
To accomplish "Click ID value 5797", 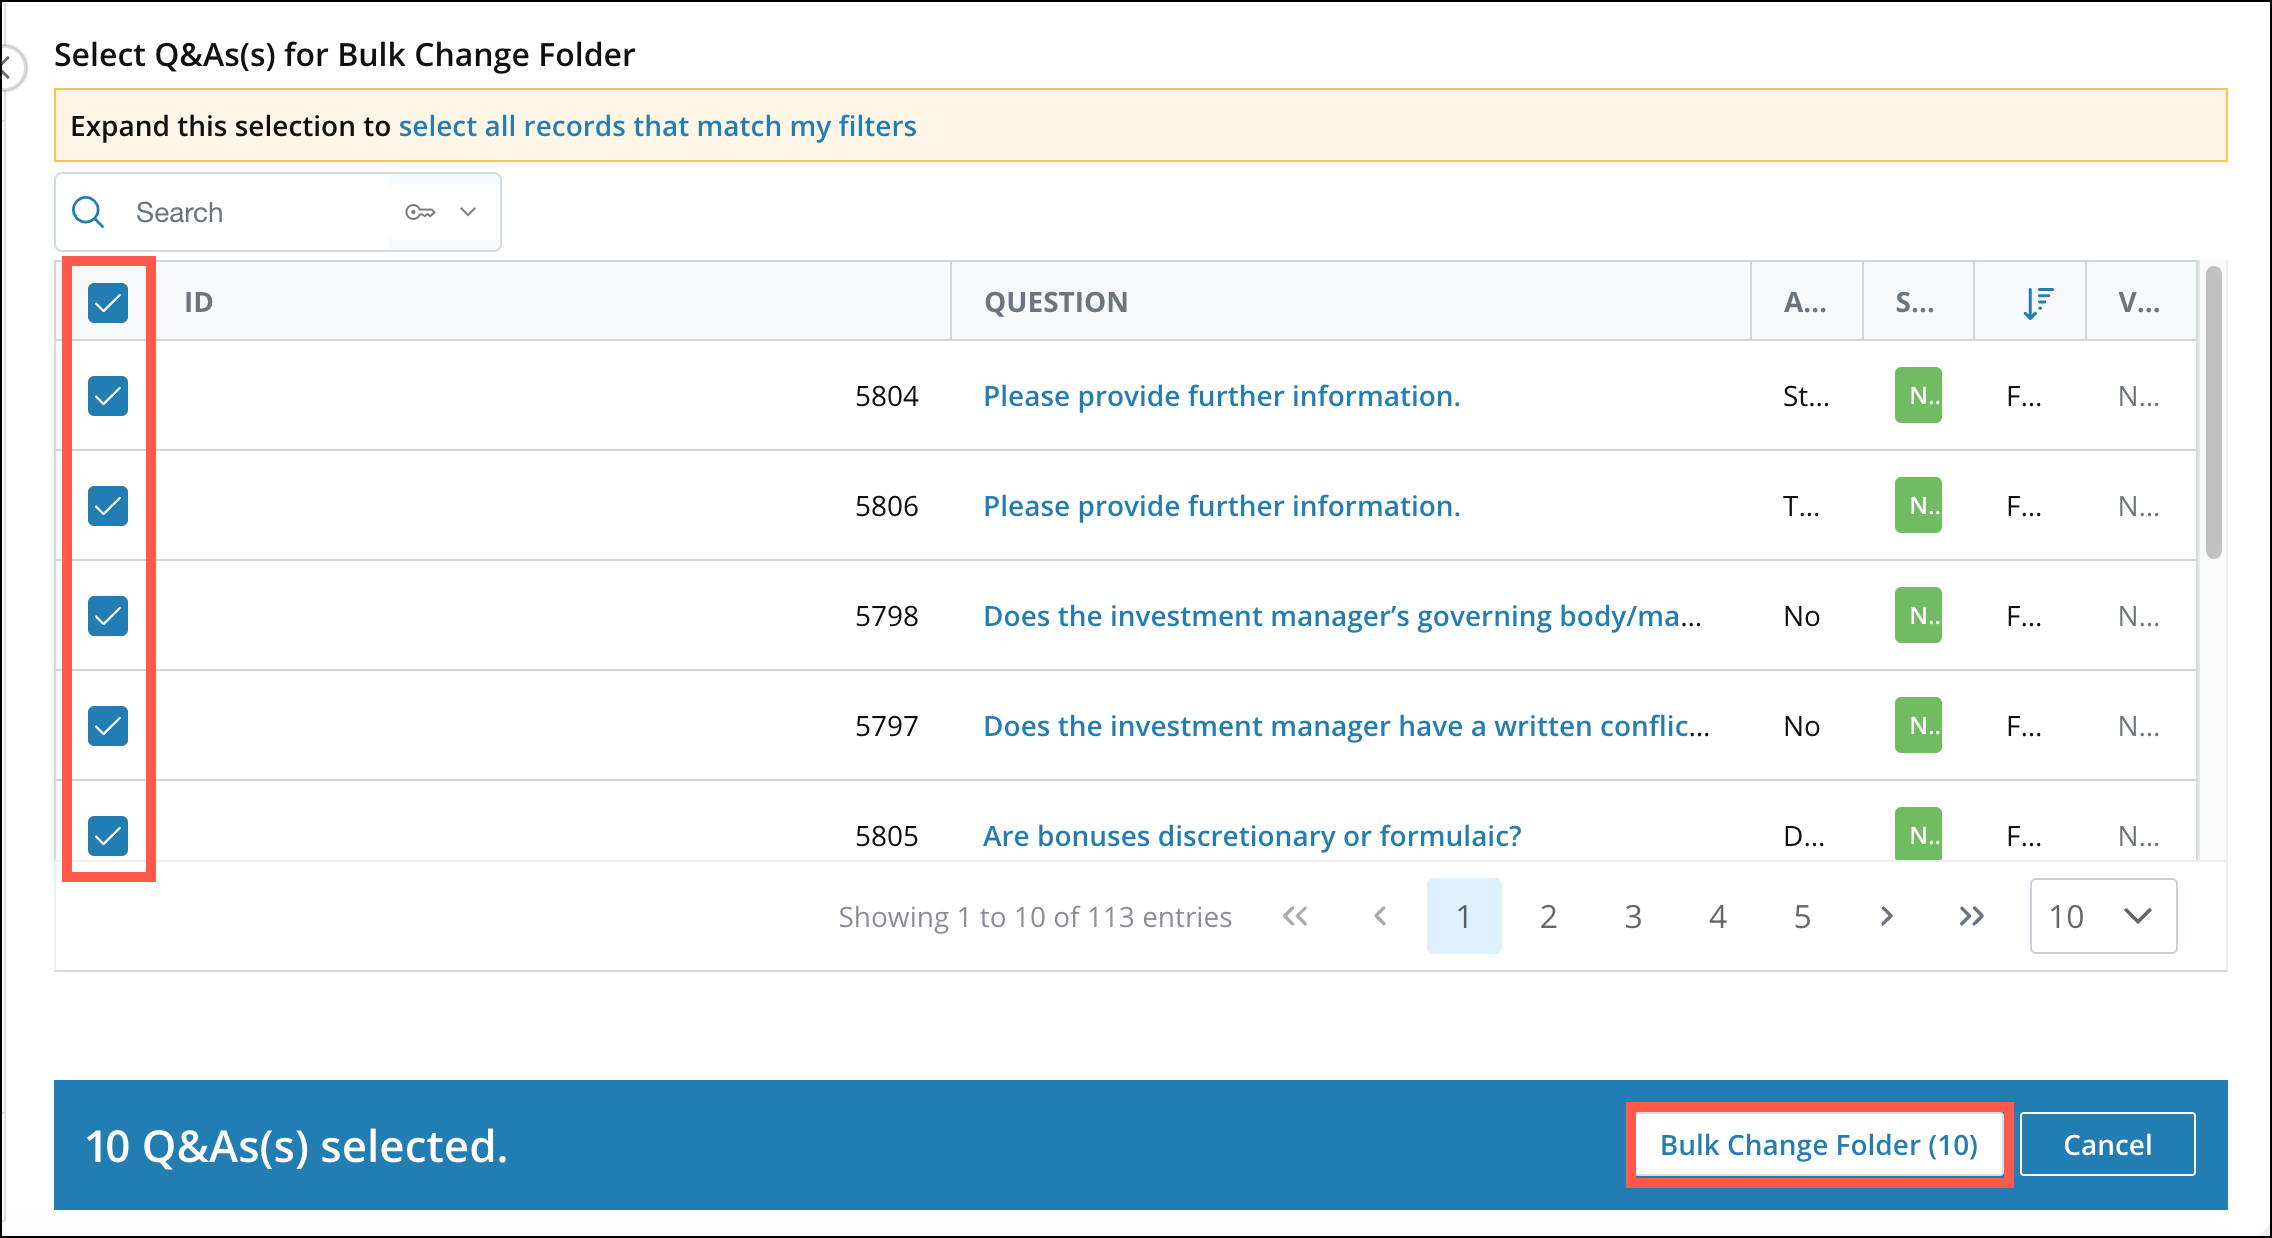I will [x=886, y=726].
